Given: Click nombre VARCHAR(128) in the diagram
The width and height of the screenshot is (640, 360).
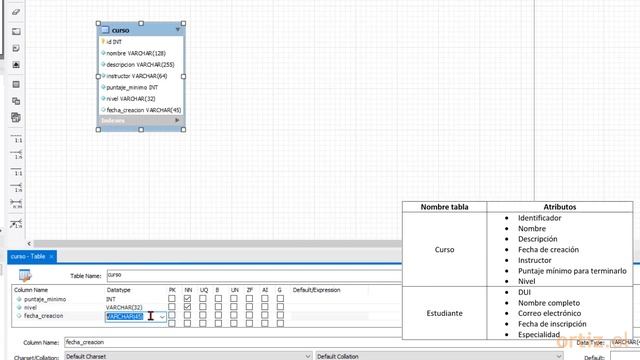Looking at the screenshot, I should point(136,53).
